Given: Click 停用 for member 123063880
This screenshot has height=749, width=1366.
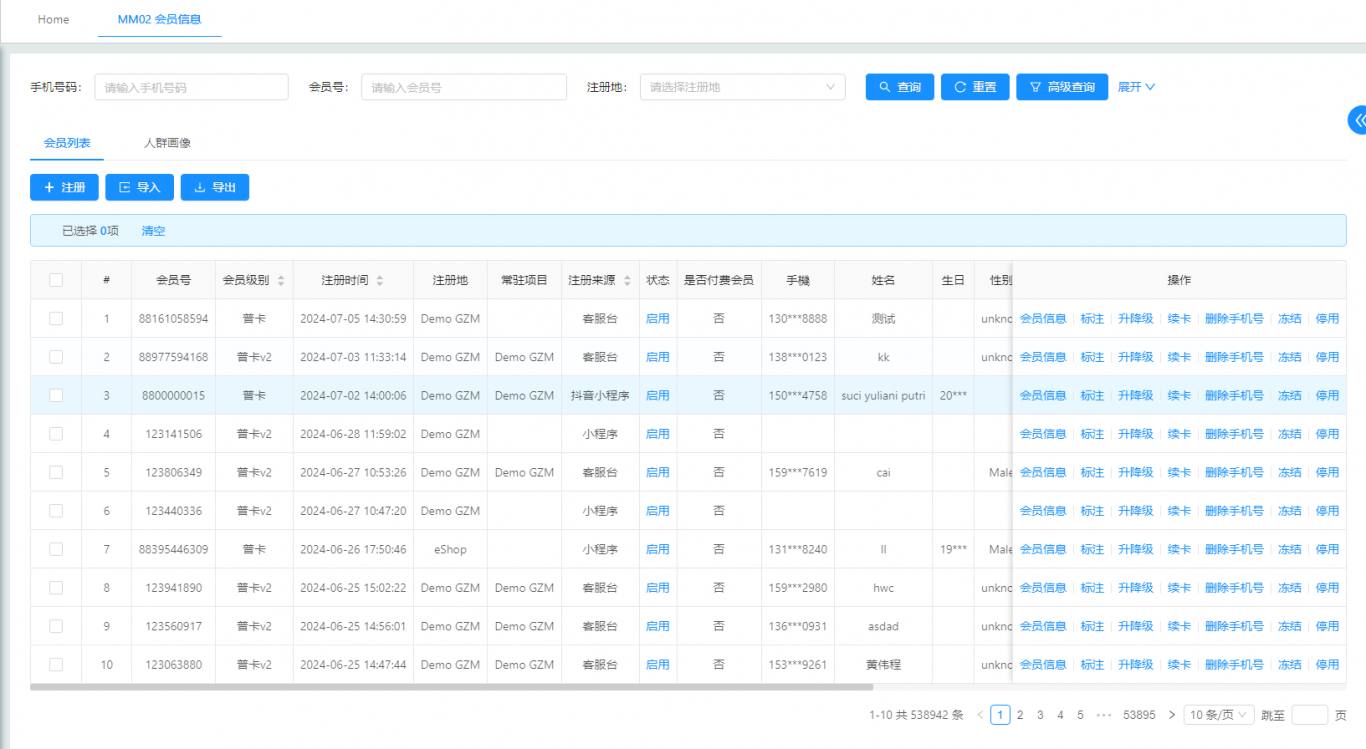Looking at the screenshot, I should point(1327,664).
